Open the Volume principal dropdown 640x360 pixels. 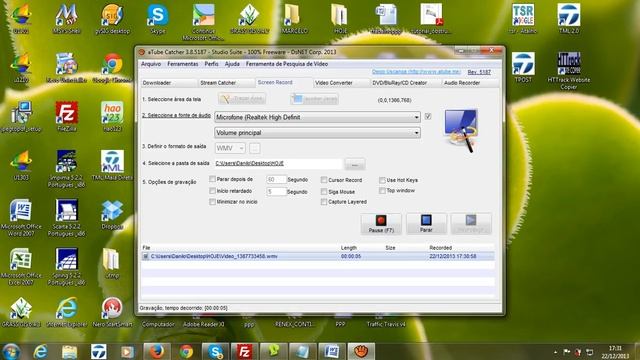coord(317,133)
